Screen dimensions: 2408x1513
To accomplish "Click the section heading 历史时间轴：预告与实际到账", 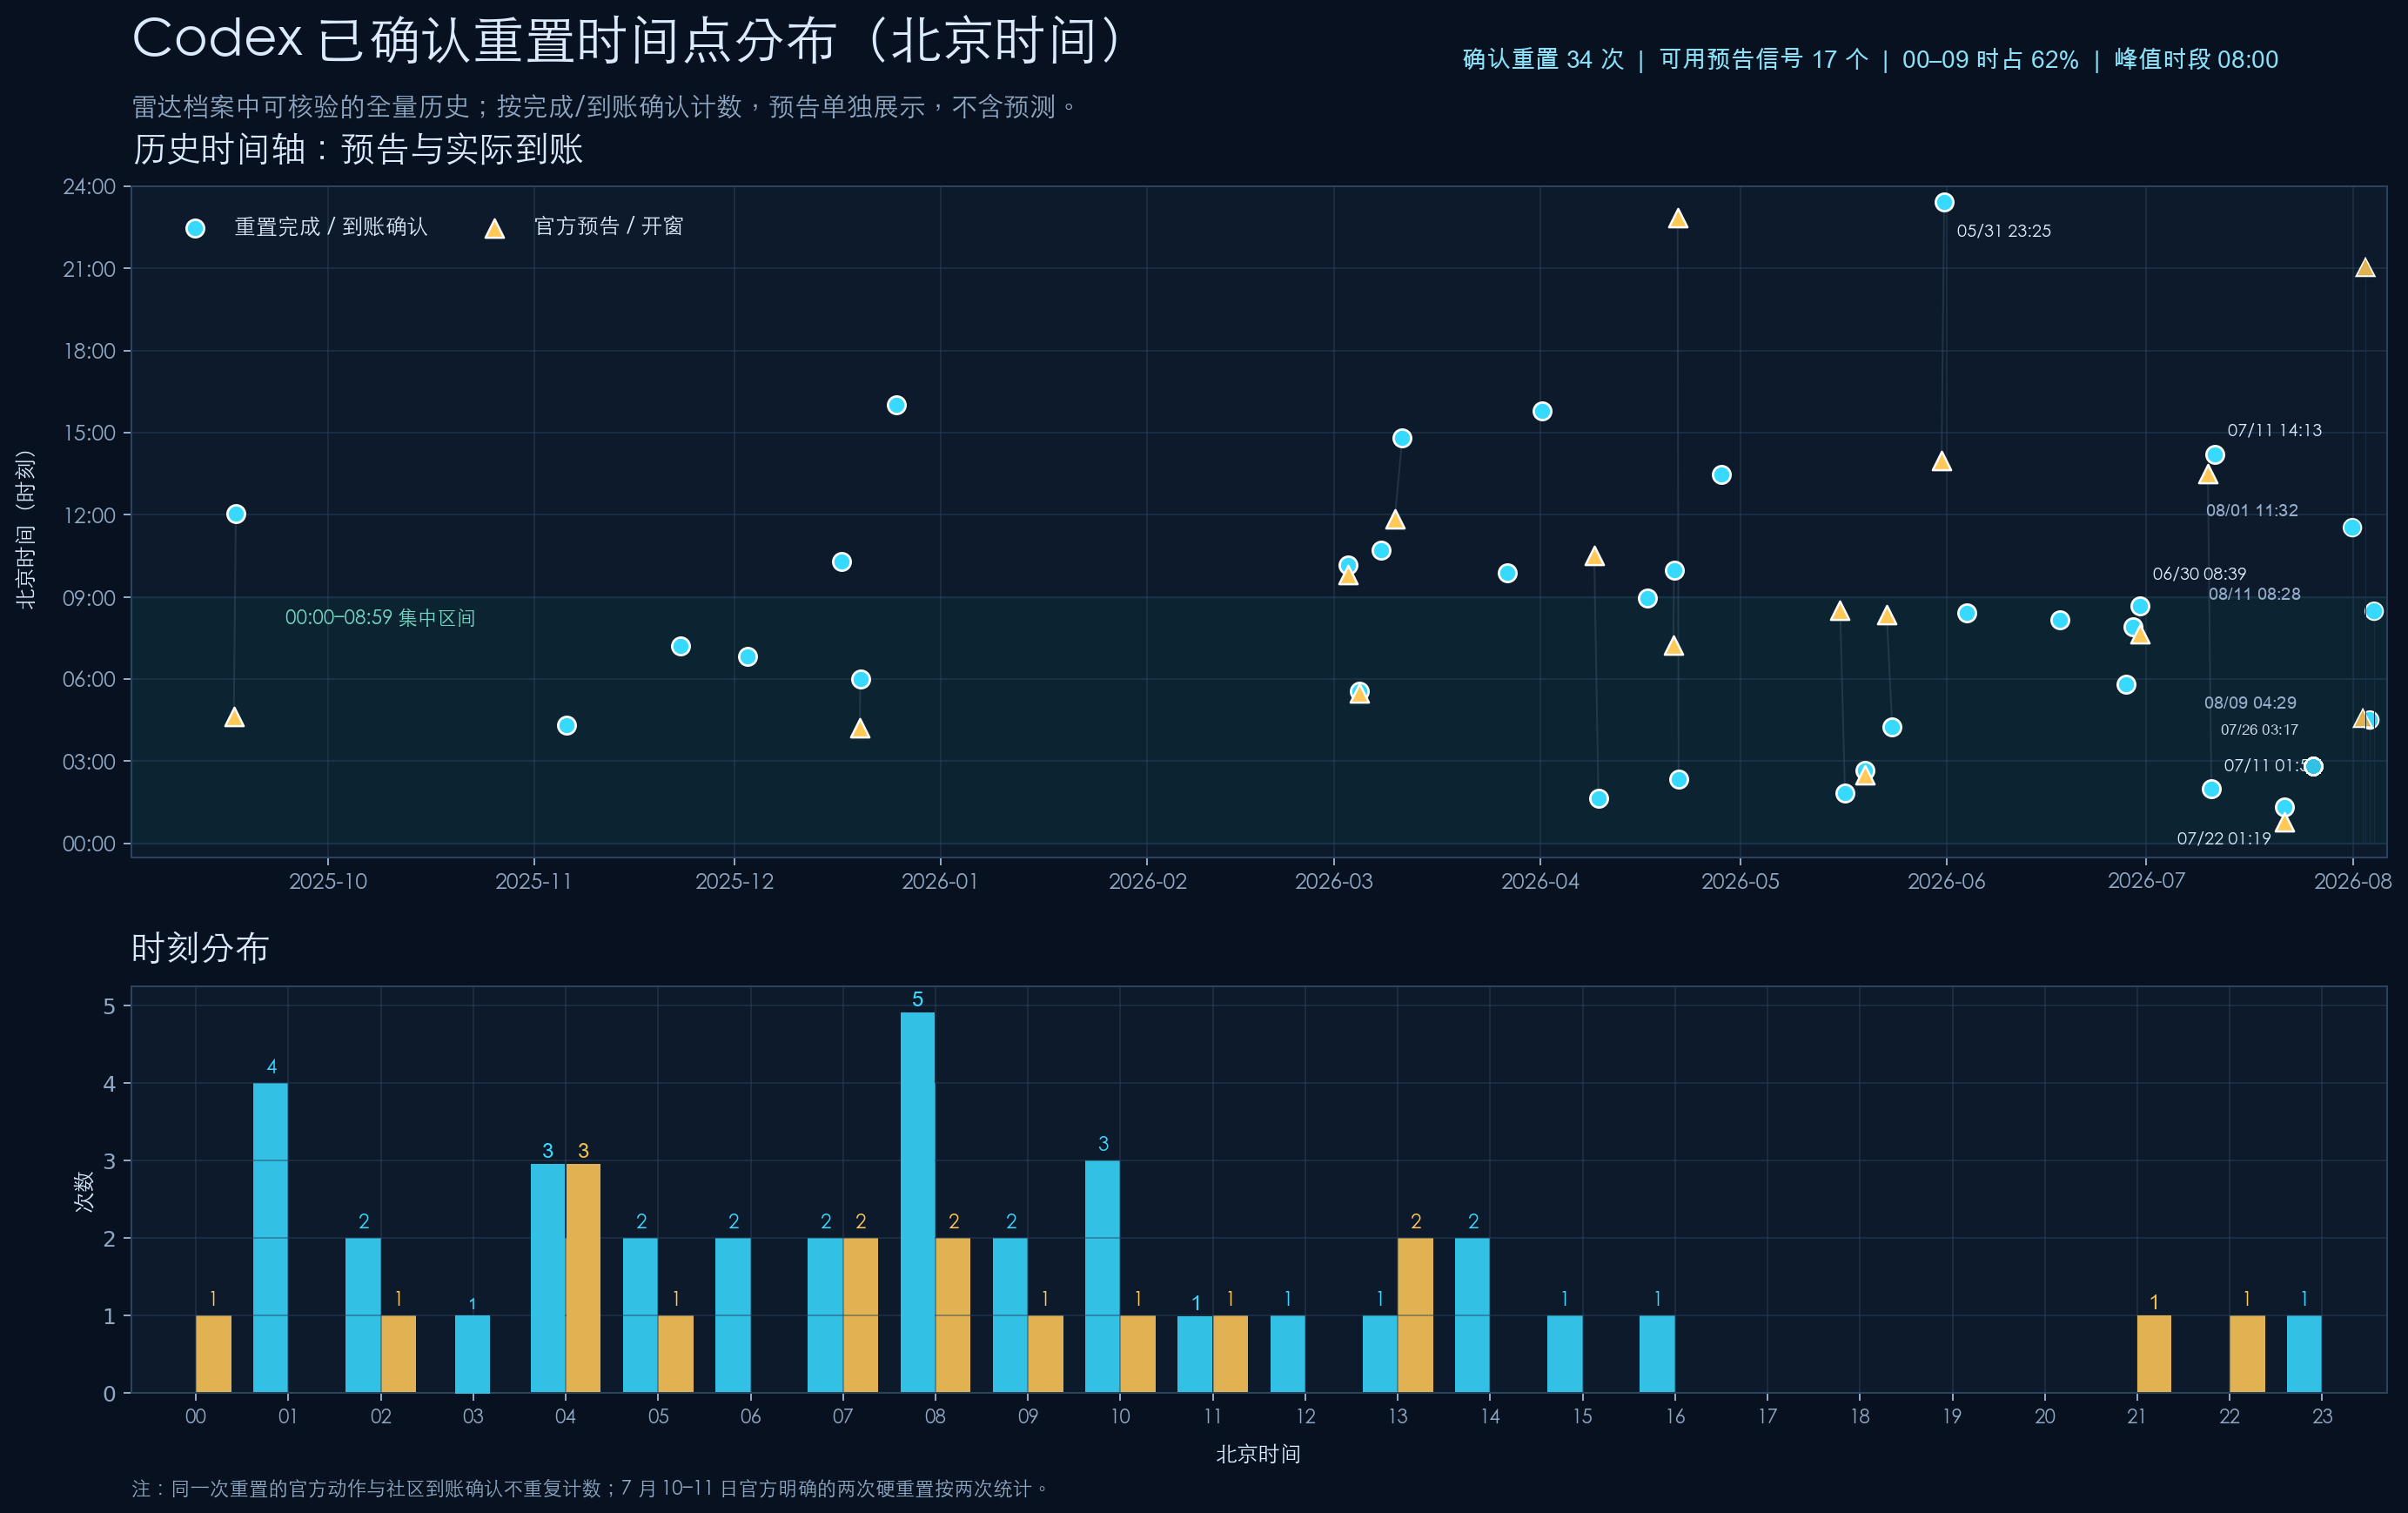I will click(358, 149).
